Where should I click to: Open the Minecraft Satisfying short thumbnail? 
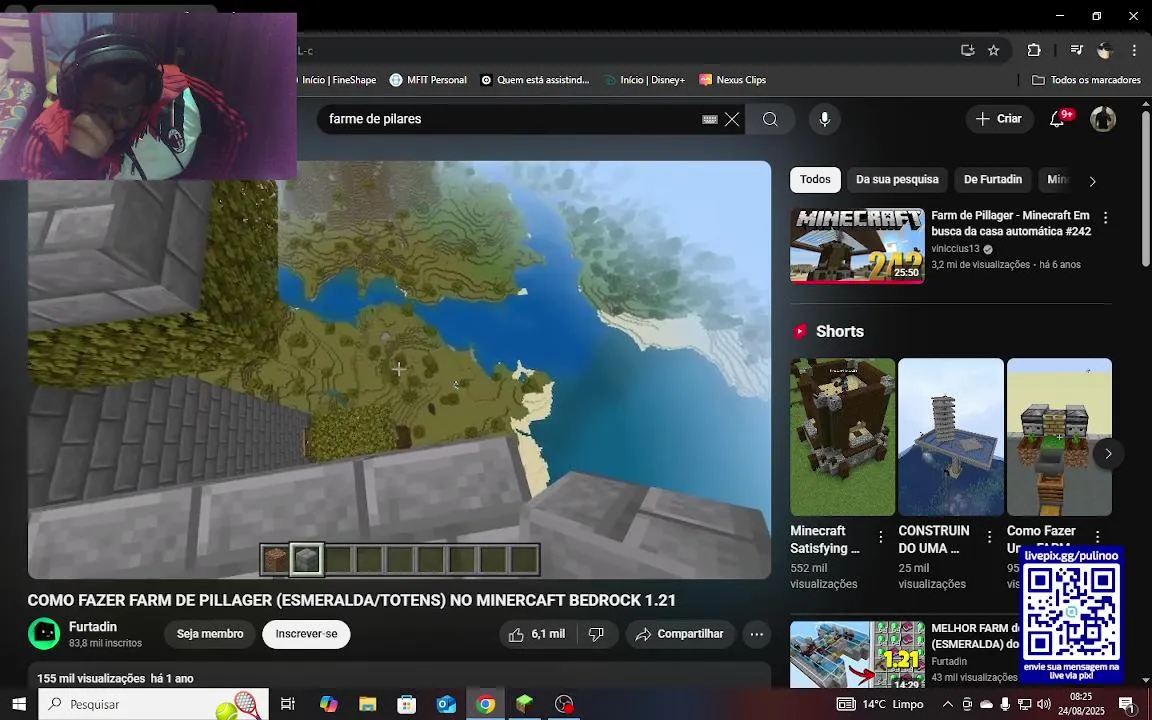tap(843, 437)
